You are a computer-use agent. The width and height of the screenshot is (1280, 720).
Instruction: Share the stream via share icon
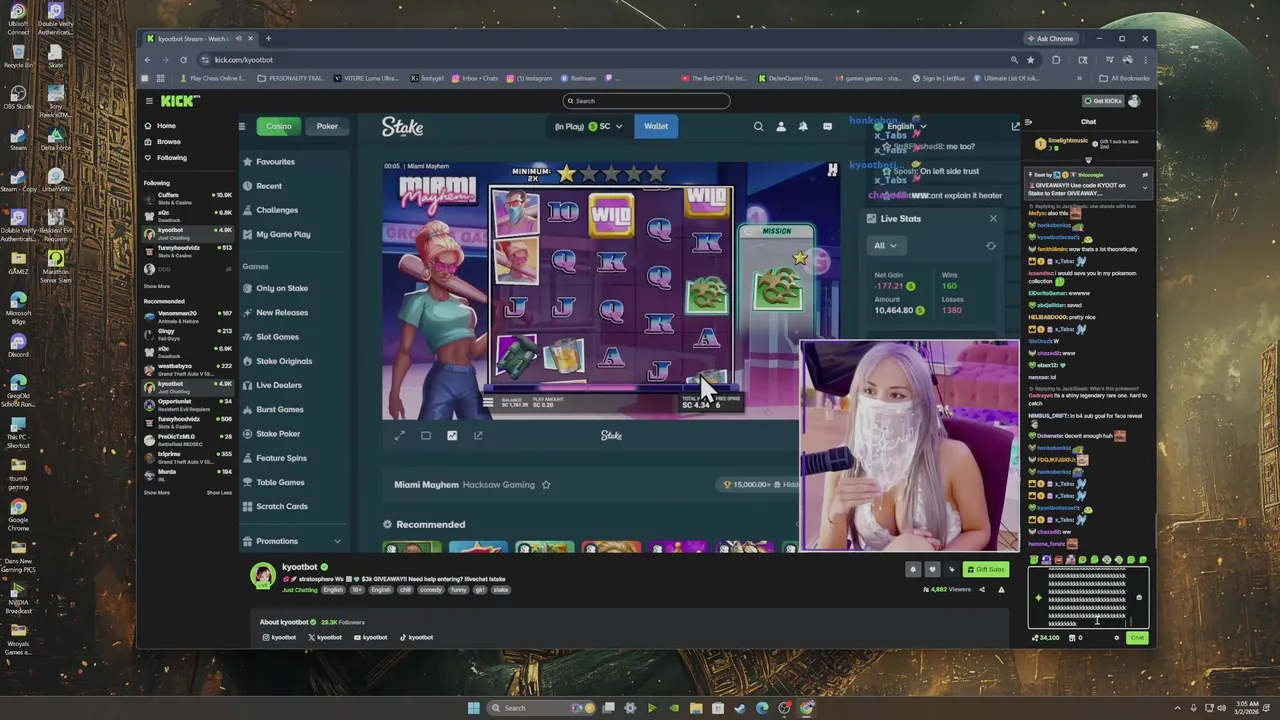tap(981, 589)
